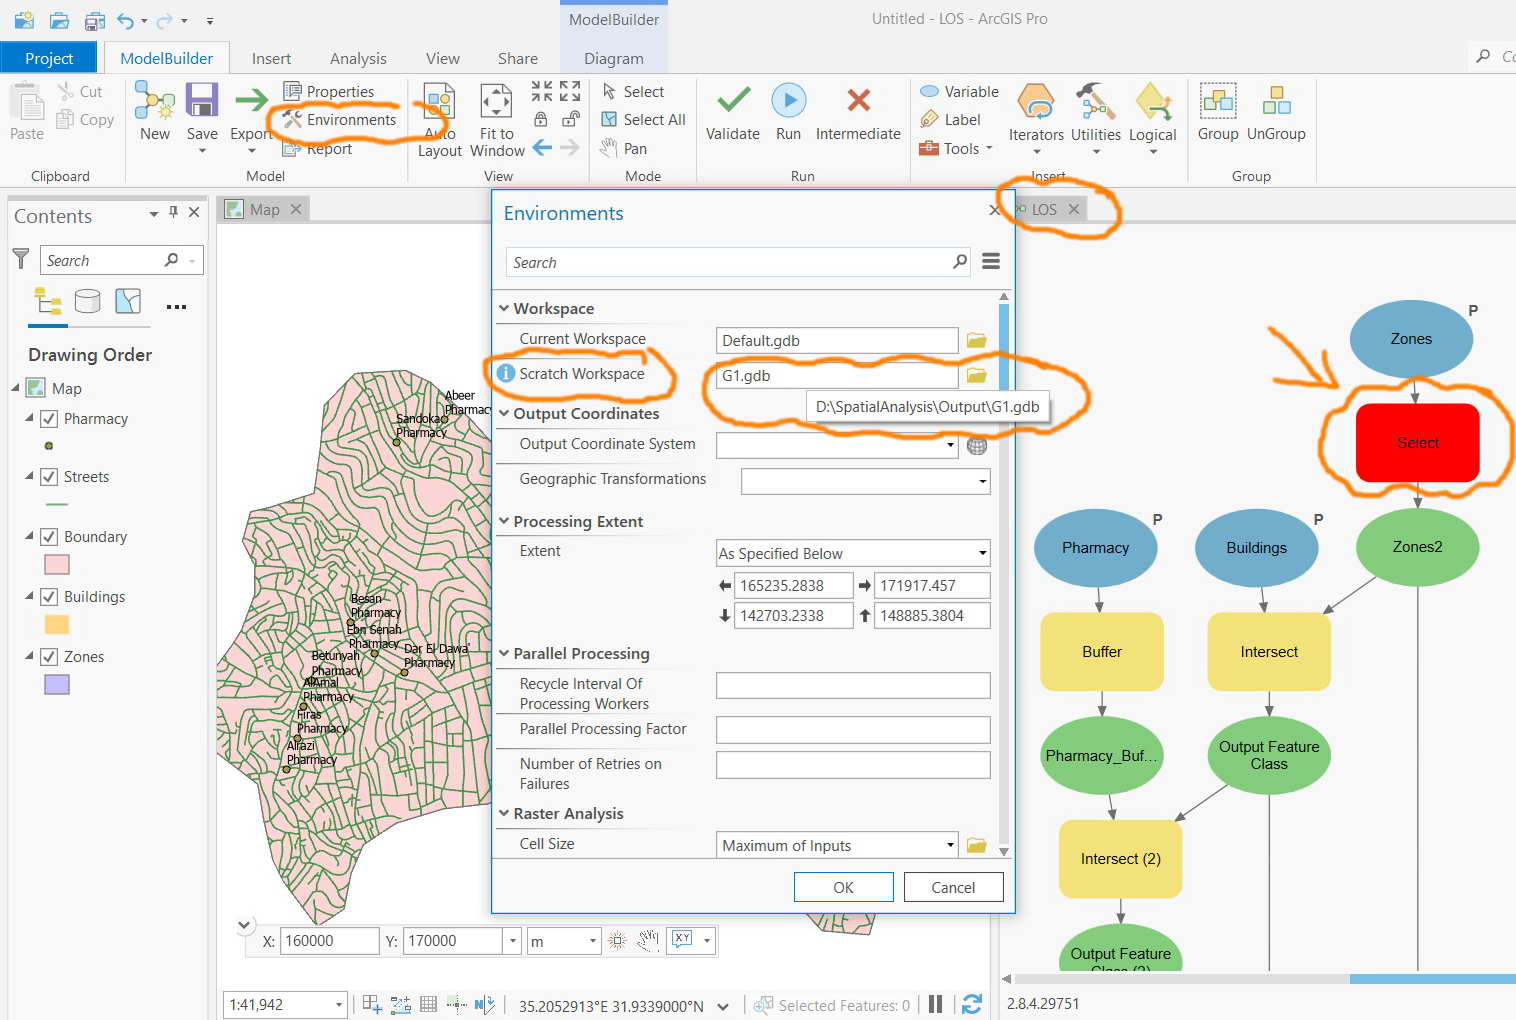
Task: Click the Auto Layout icon
Action: (x=439, y=101)
